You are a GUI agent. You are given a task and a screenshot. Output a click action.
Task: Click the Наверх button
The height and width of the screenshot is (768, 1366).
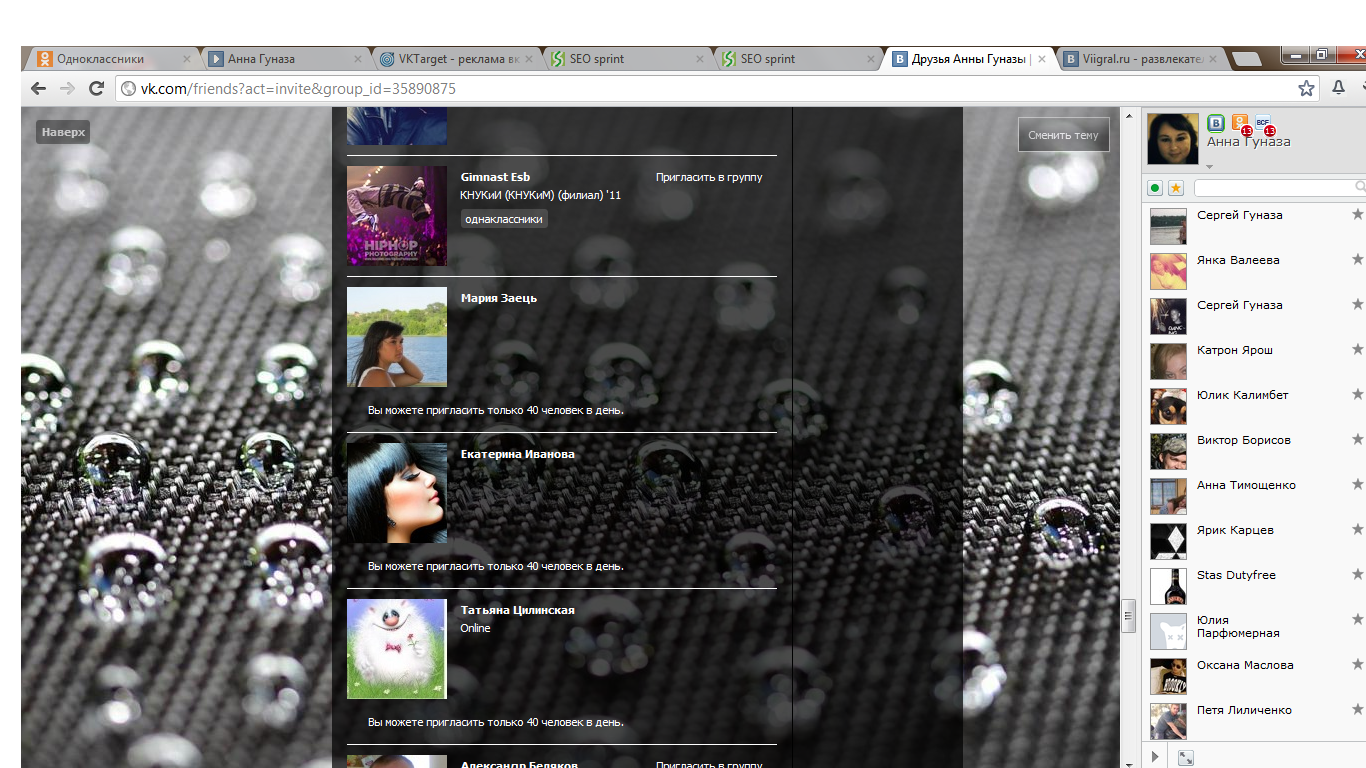point(63,132)
